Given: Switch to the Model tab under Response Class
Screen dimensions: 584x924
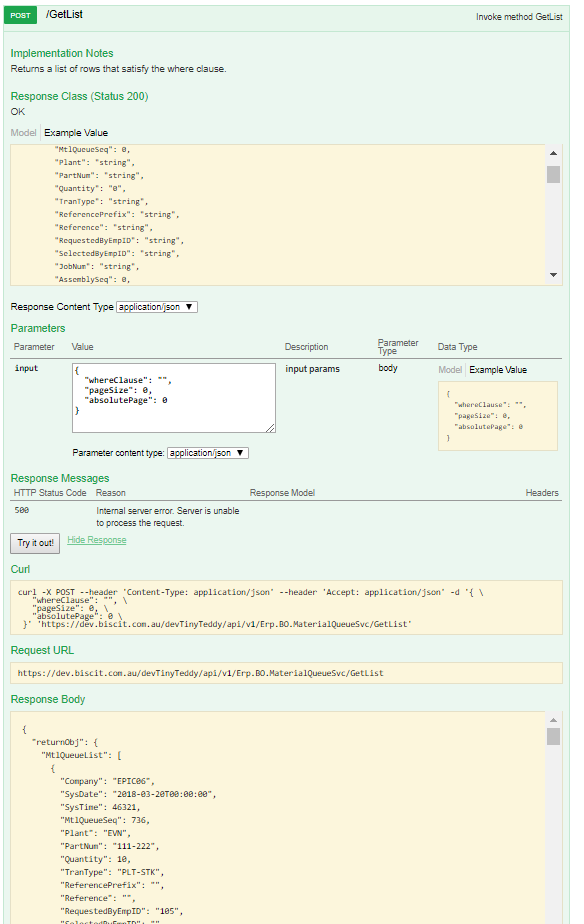Looking at the screenshot, I should coord(23,133).
